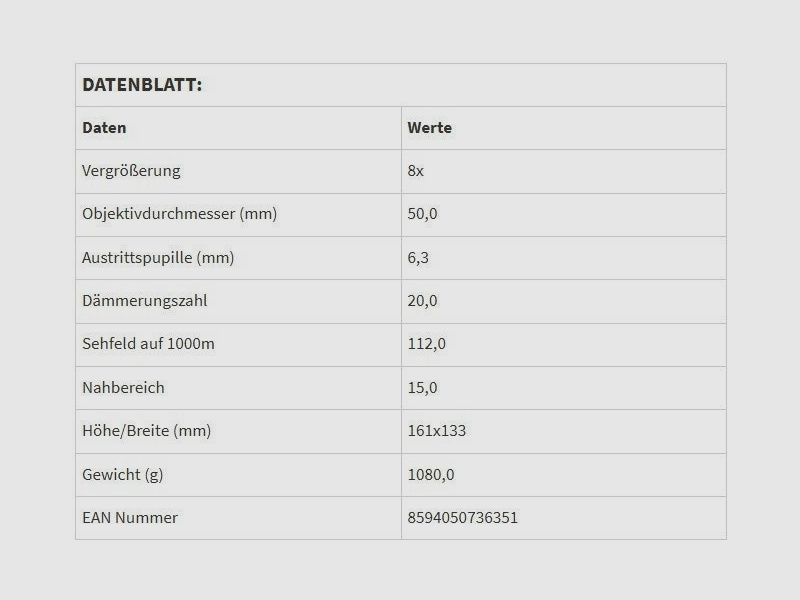Click the 6,3 exit pupil value
The width and height of the screenshot is (800, 600).
(x=418, y=258)
